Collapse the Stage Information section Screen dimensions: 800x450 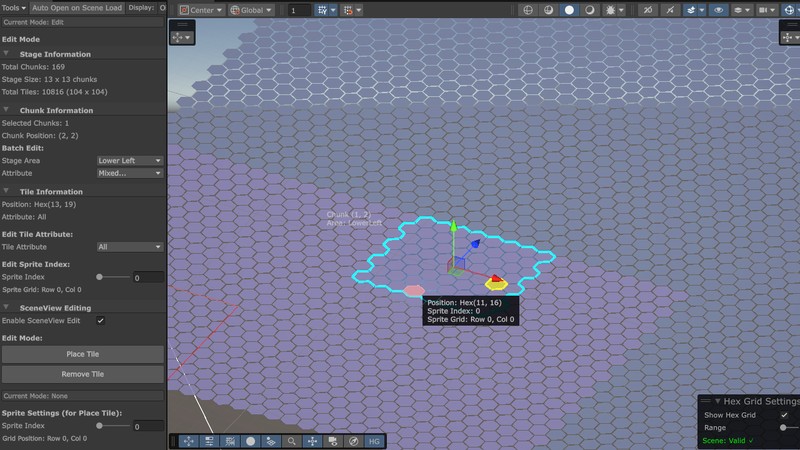[8, 54]
